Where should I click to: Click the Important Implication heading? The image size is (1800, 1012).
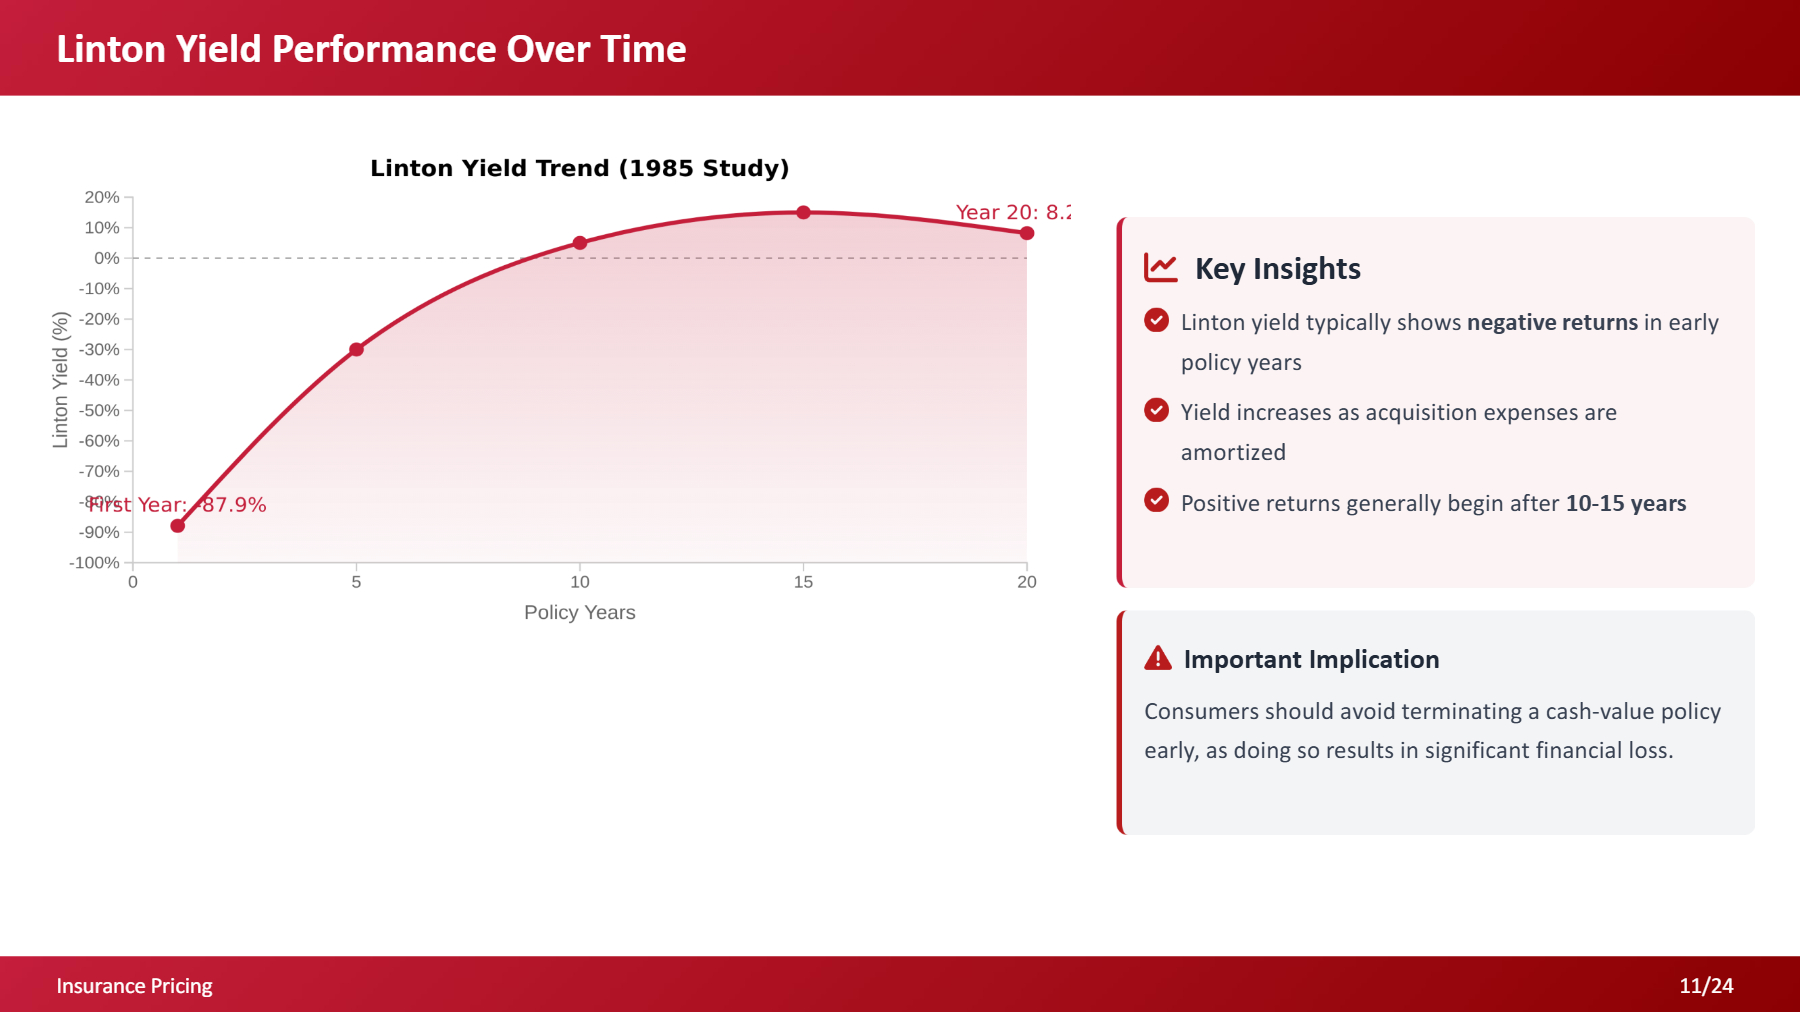click(1311, 659)
